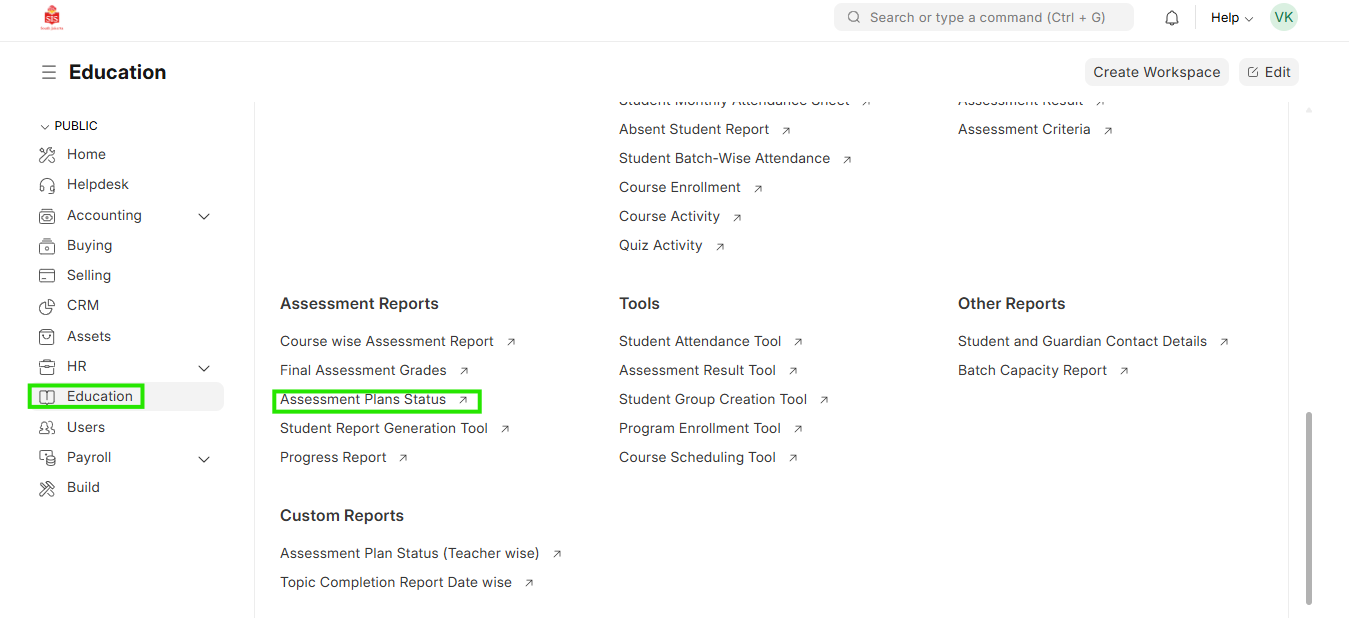The height and width of the screenshot is (618, 1349).
Task: Click the Buying icon in sidebar
Action: [x=47, y=246]
